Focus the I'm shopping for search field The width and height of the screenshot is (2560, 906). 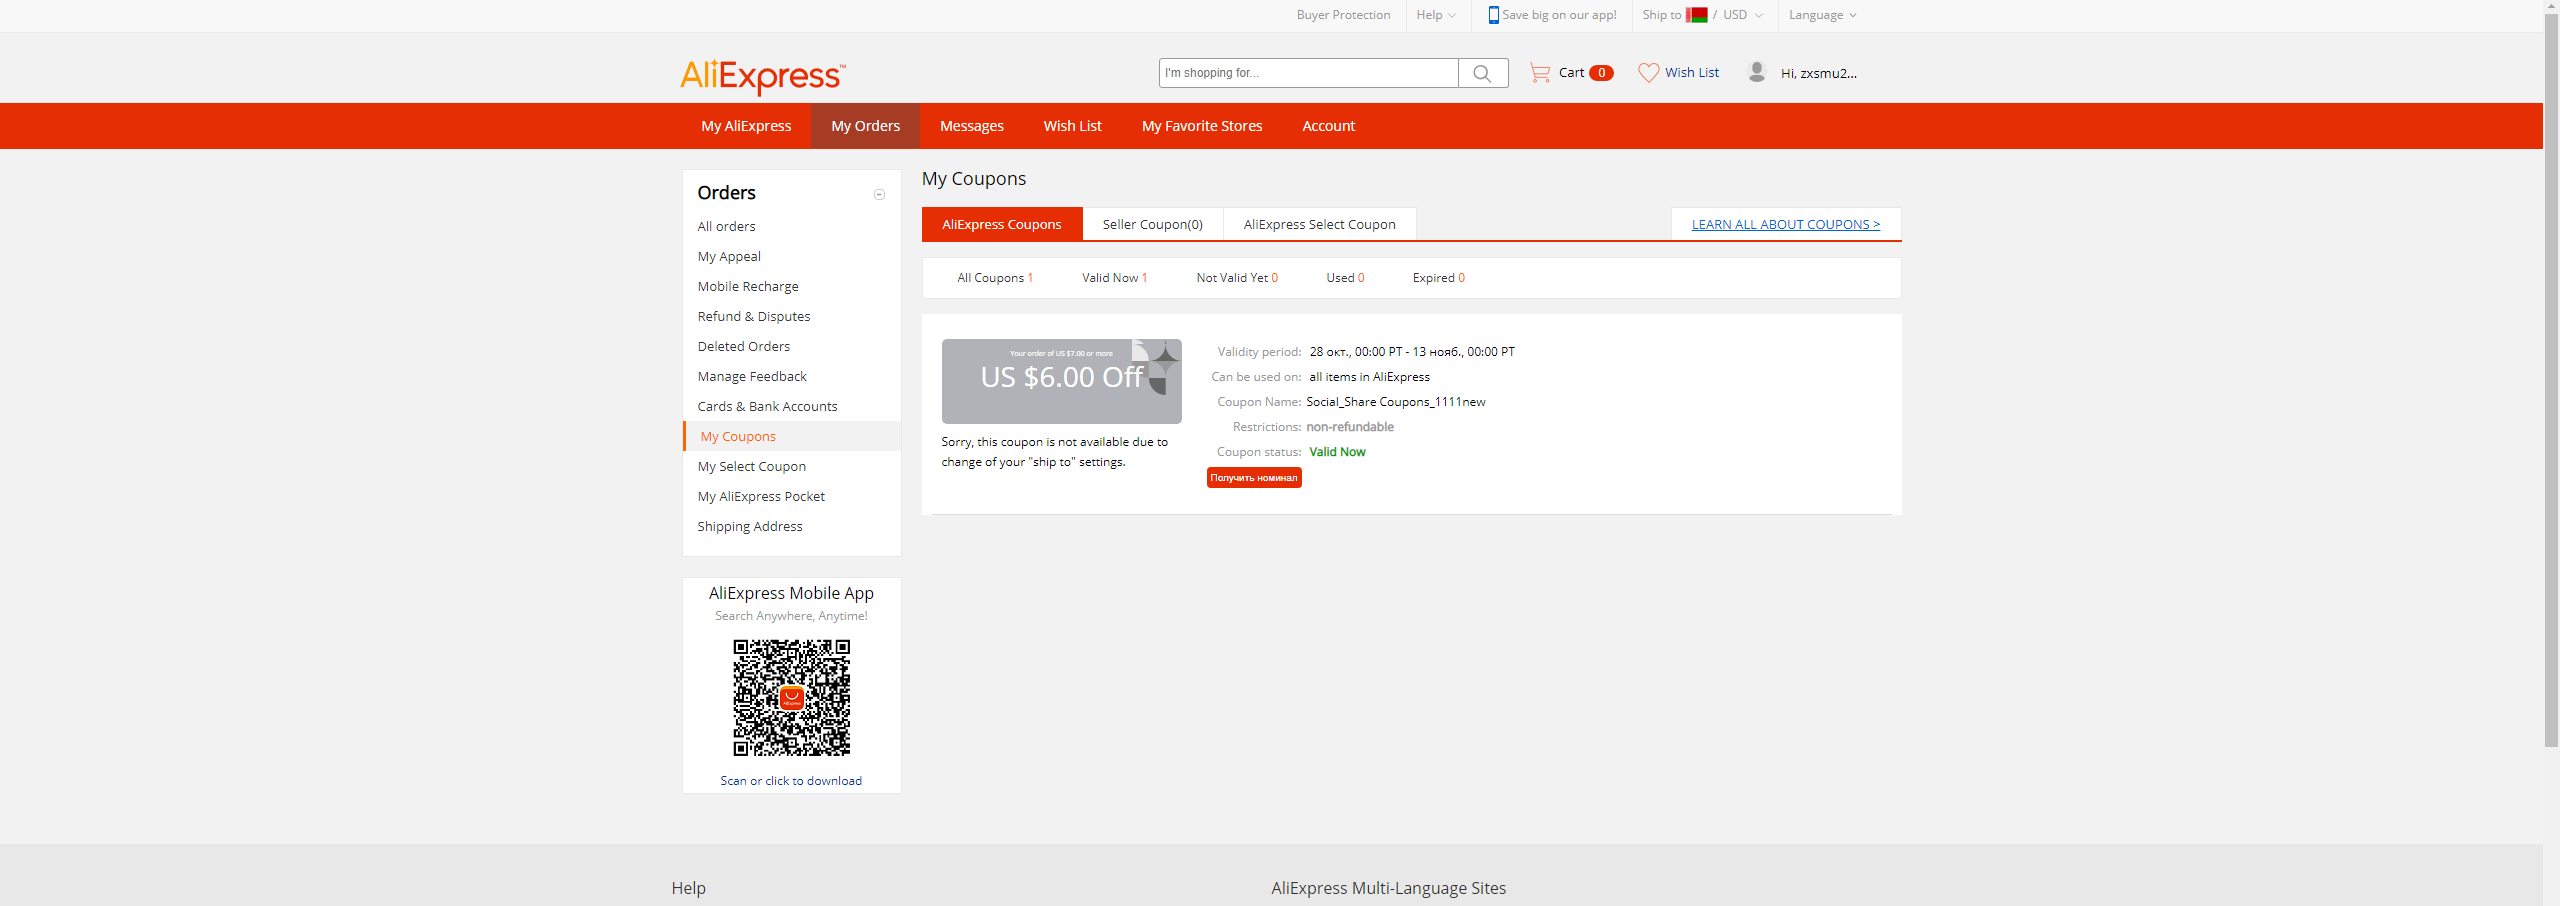1308,73
